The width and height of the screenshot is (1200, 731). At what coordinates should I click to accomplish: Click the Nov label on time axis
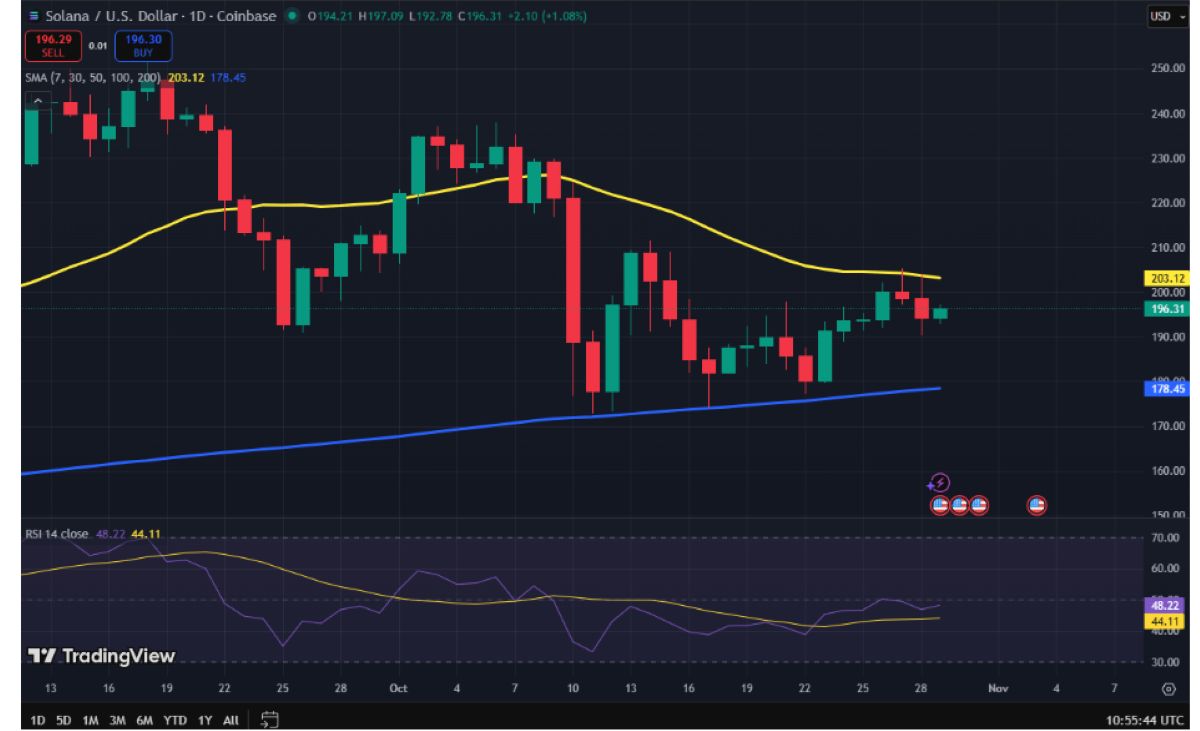(x=996, y=688)
